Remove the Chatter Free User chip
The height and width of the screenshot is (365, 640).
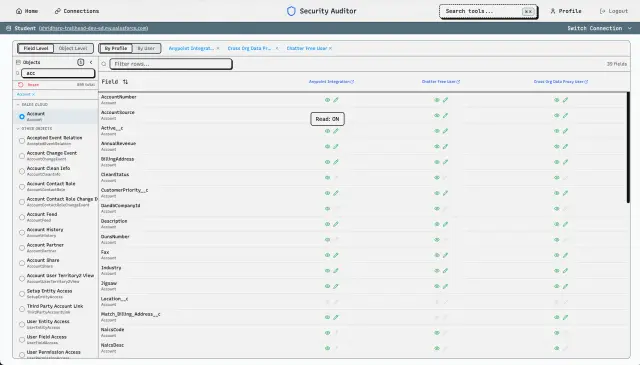[x=330, y=48]
